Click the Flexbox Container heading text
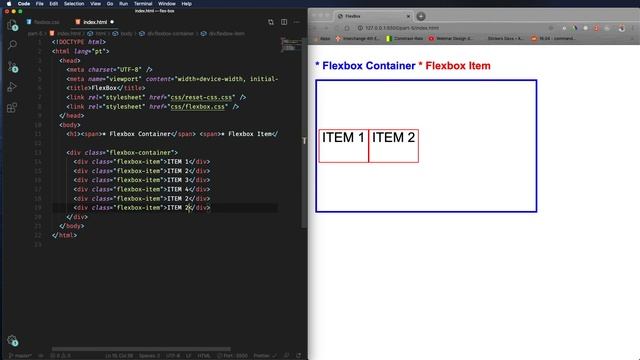This screenshot has width=640, height=360. point(369,66)
